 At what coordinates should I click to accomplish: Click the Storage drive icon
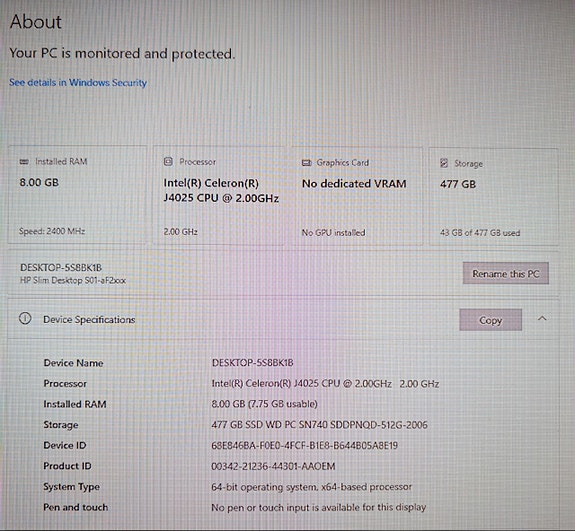(444, 163)
